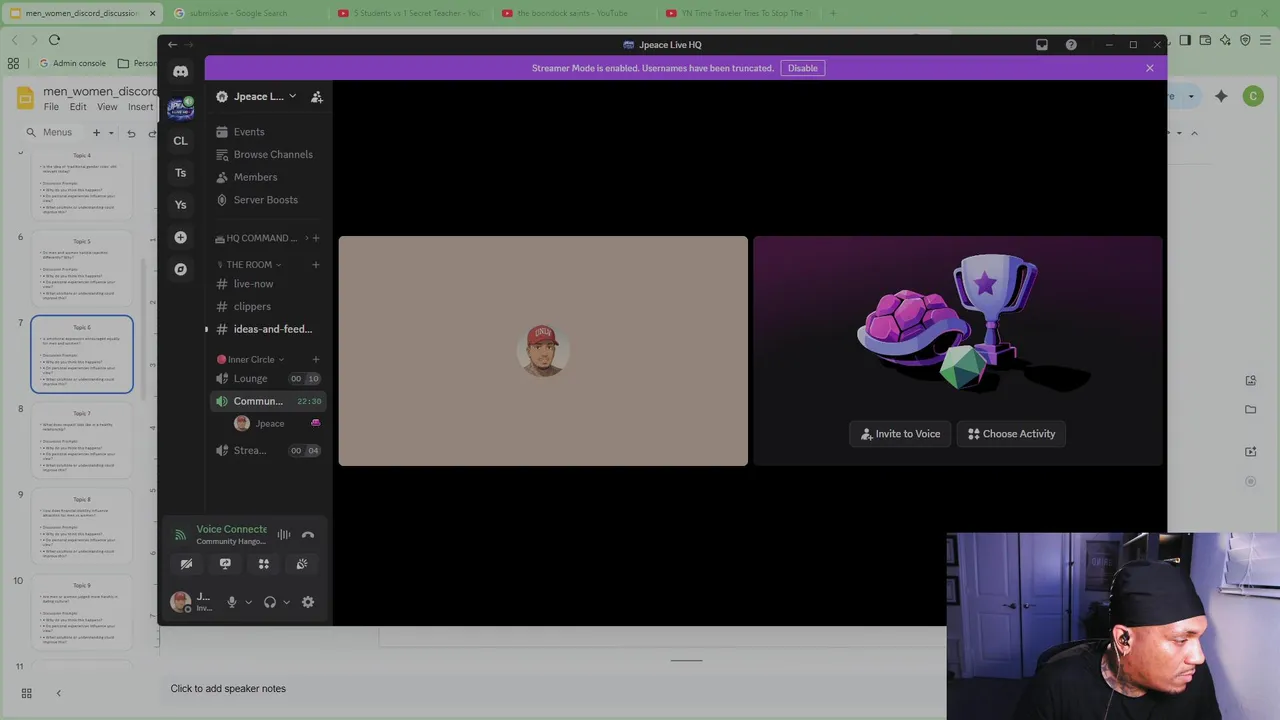Screen dimensions: 1280x720
Task: Select slide 6 thumbnail in filmstrip
Action: point(81,268)
